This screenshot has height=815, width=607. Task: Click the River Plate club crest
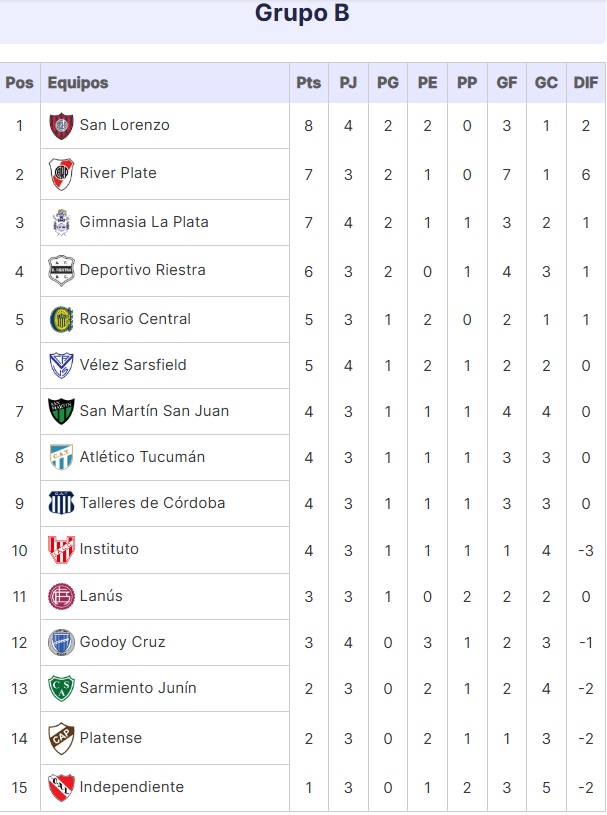[x=61, y=174]
